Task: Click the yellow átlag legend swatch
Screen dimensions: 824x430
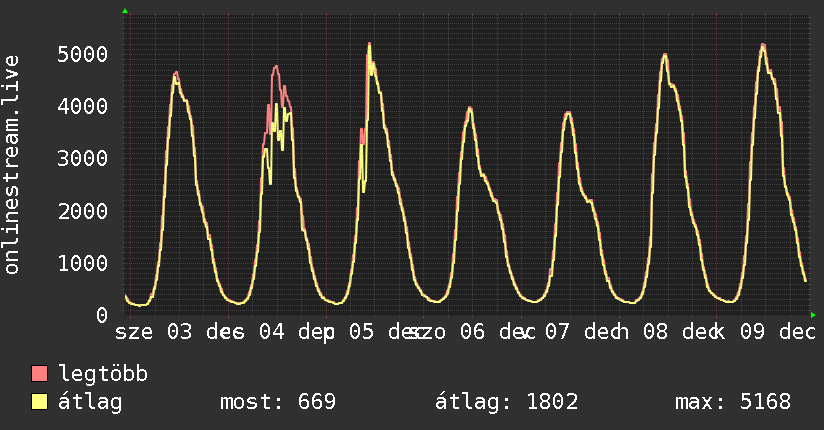Action: click(x=39, y=401)
